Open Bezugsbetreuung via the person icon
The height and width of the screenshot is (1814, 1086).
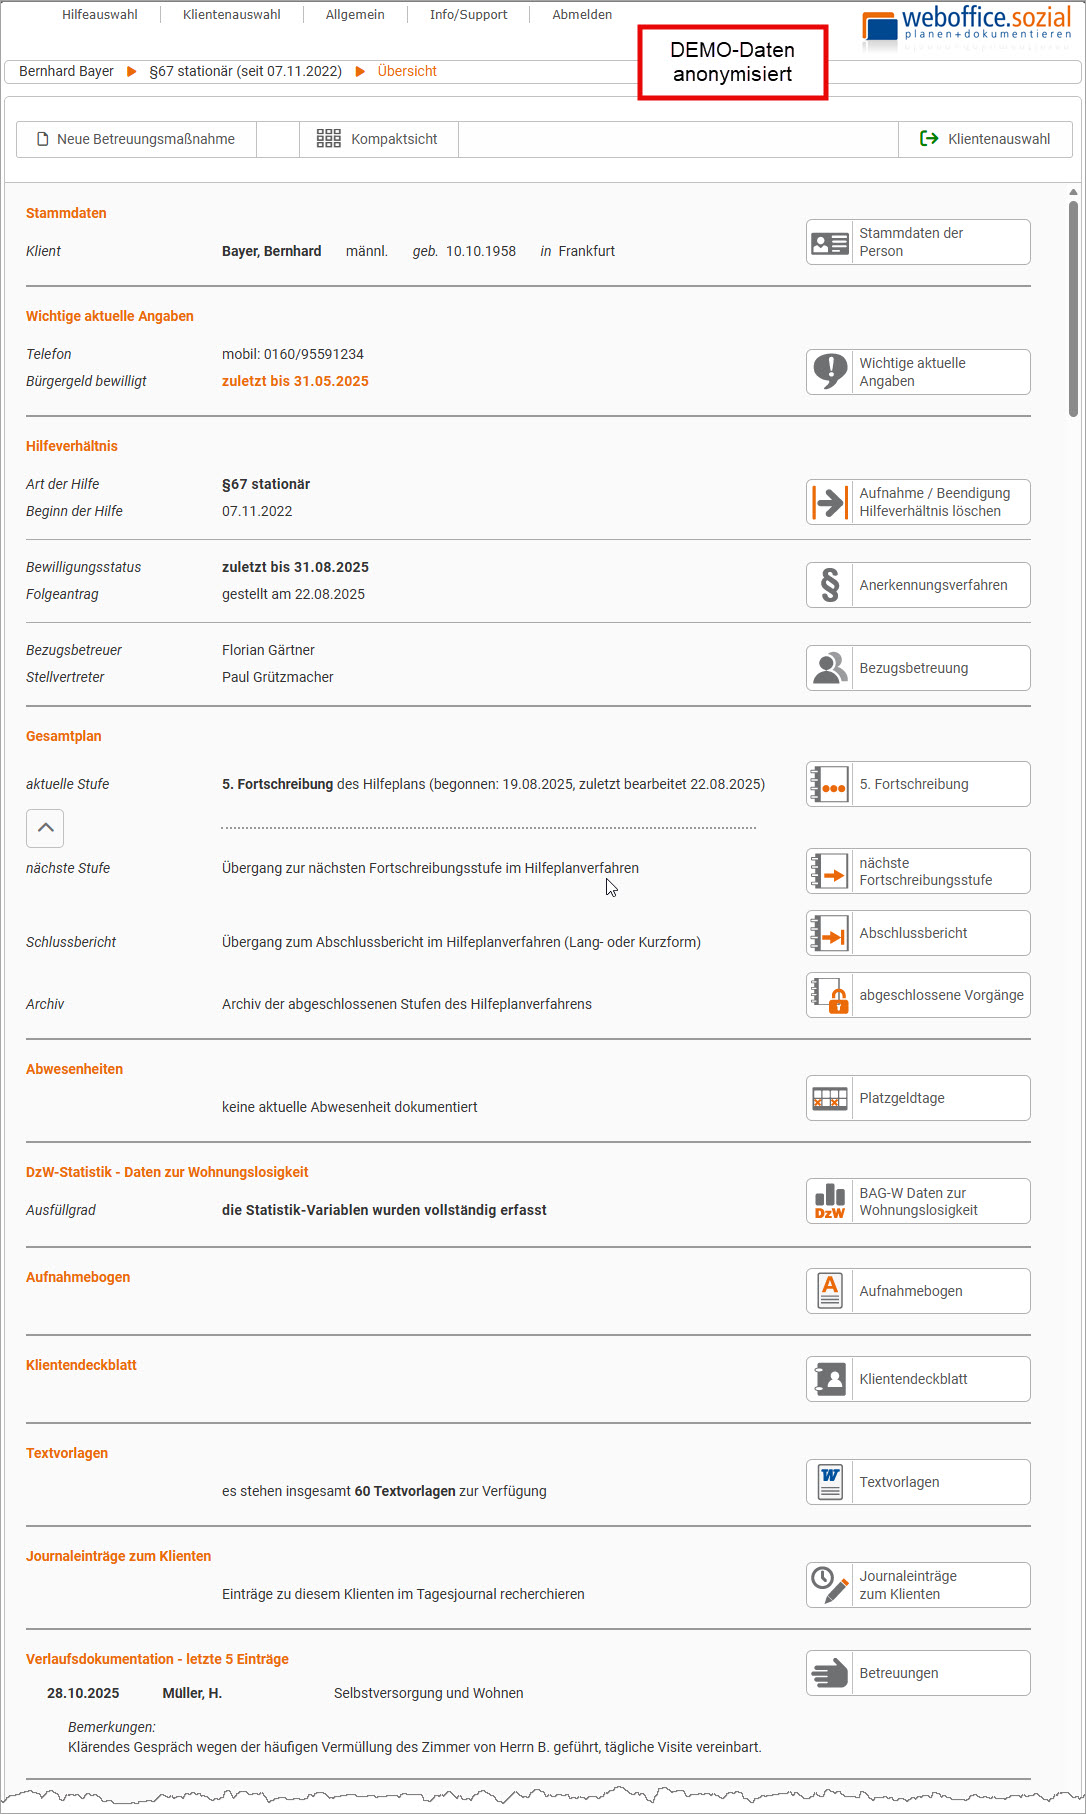830,668
